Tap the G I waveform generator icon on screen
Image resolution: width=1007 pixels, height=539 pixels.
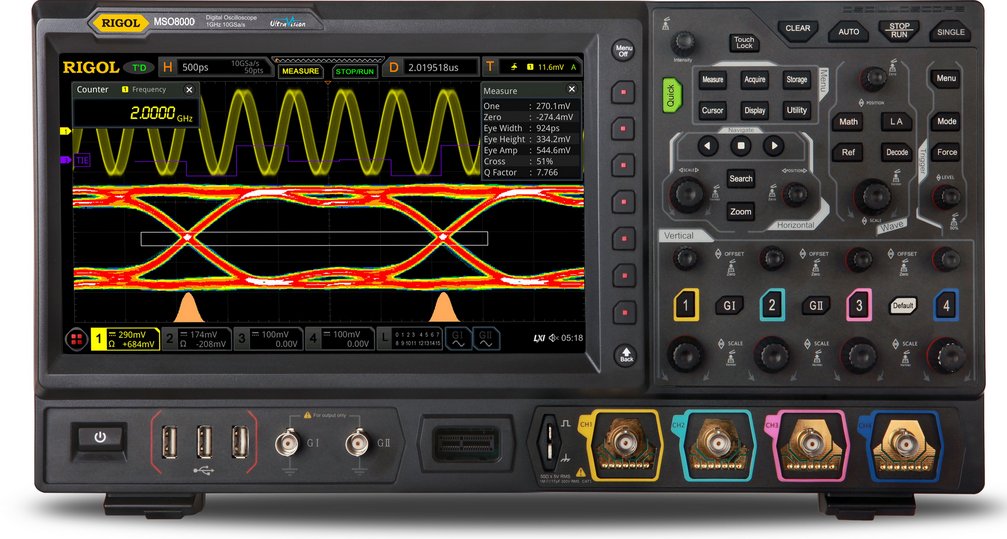(x=457, y=339)
